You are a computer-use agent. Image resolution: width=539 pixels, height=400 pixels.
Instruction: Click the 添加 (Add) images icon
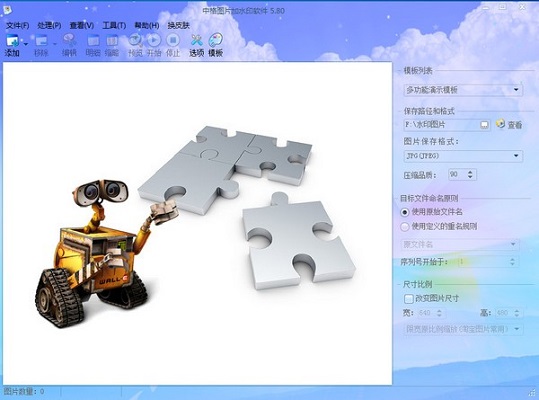click(12, 41)
